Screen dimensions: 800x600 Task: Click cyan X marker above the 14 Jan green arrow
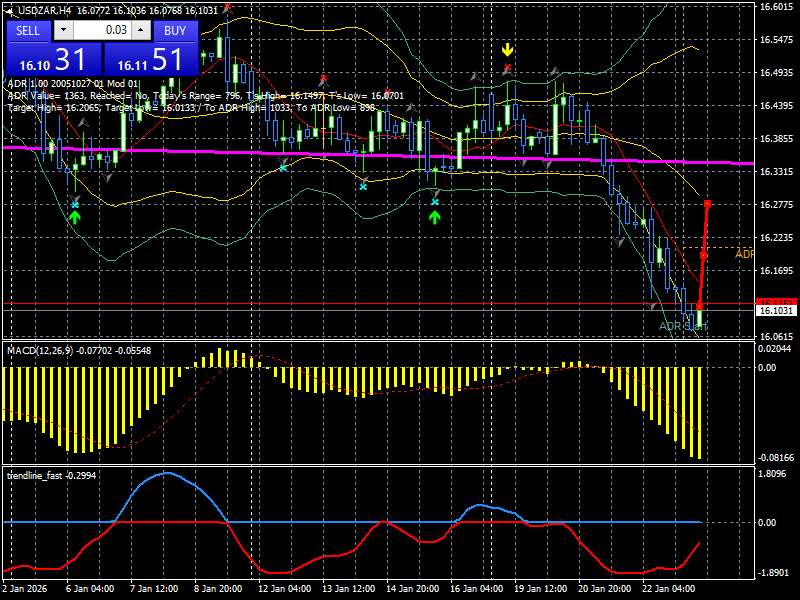click(x=435, y=202)
